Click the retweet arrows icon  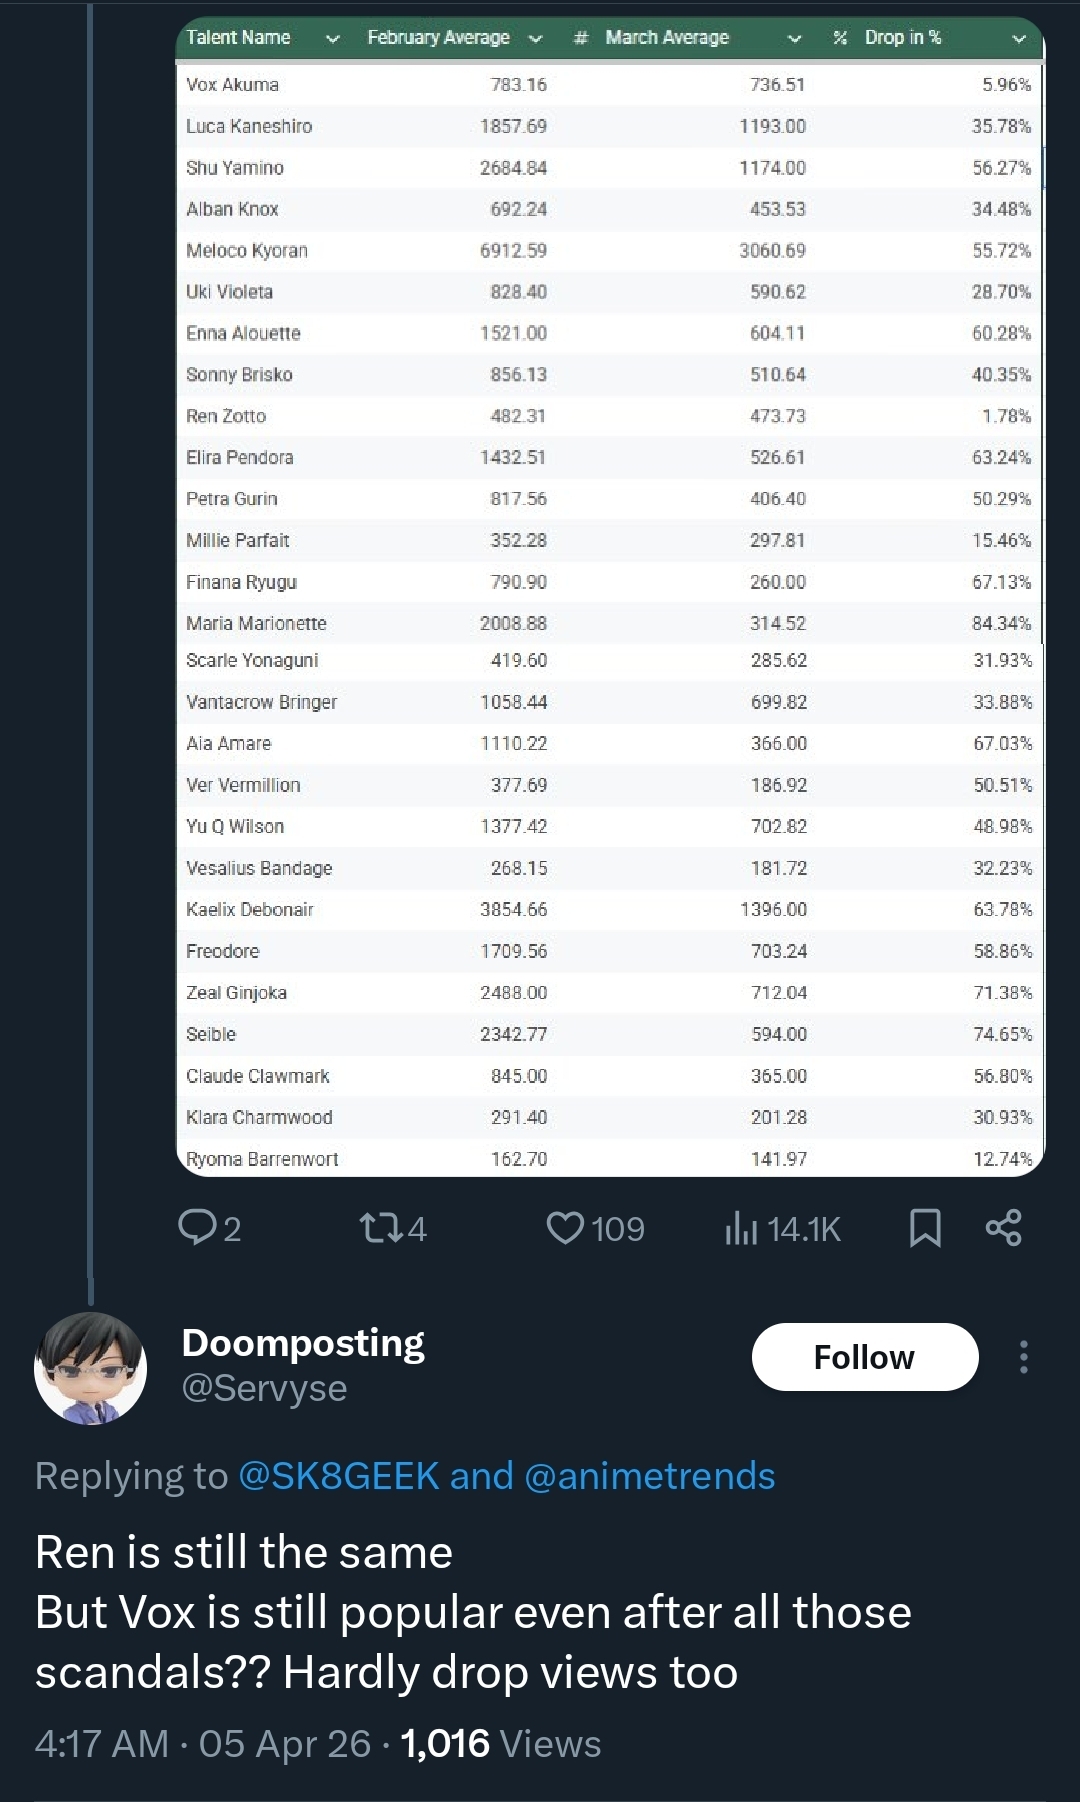377,1228
